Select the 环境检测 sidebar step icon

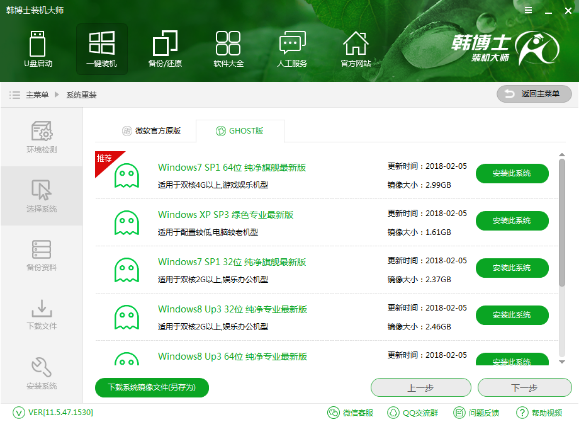pos(41,131)
